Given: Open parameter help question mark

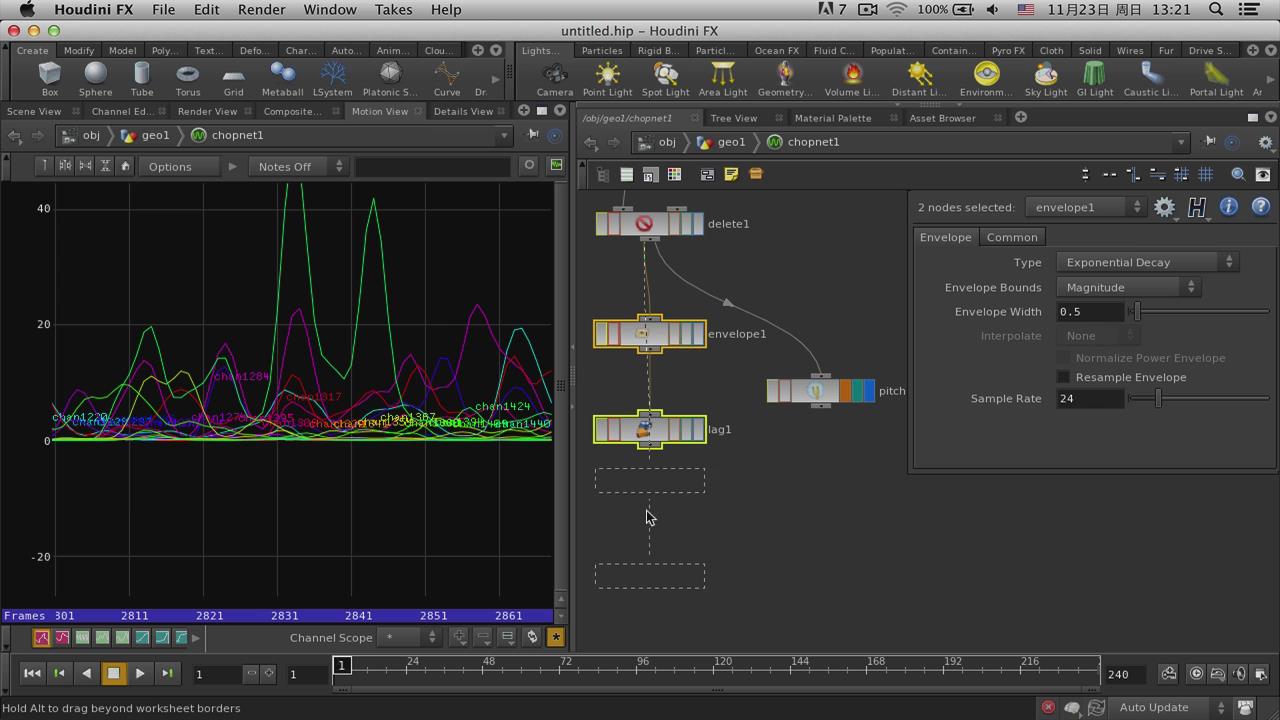Looking at the screenshot, I should tap(1260, 207).
